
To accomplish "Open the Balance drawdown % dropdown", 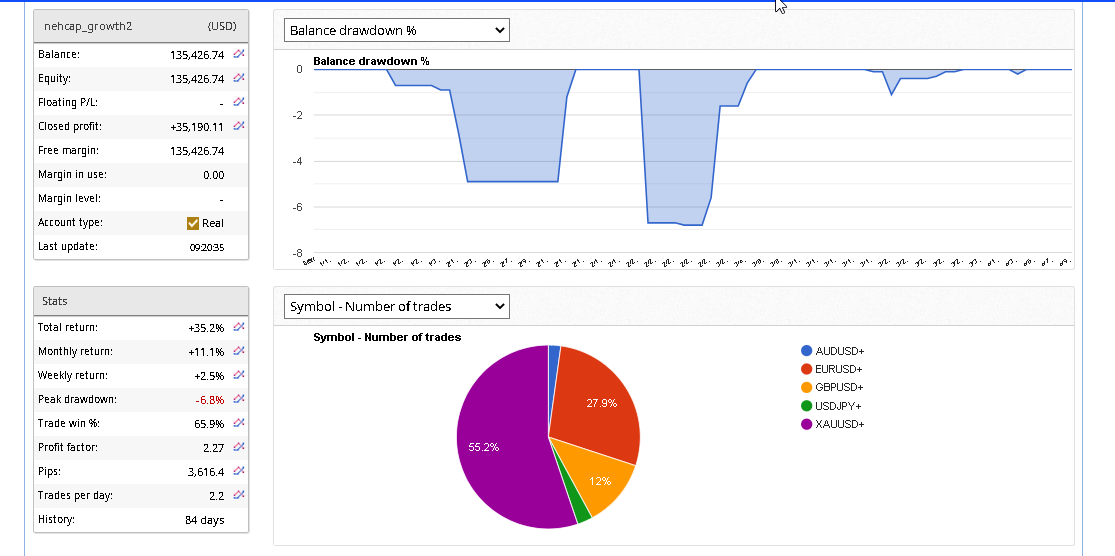I will (x=396, y=30).
